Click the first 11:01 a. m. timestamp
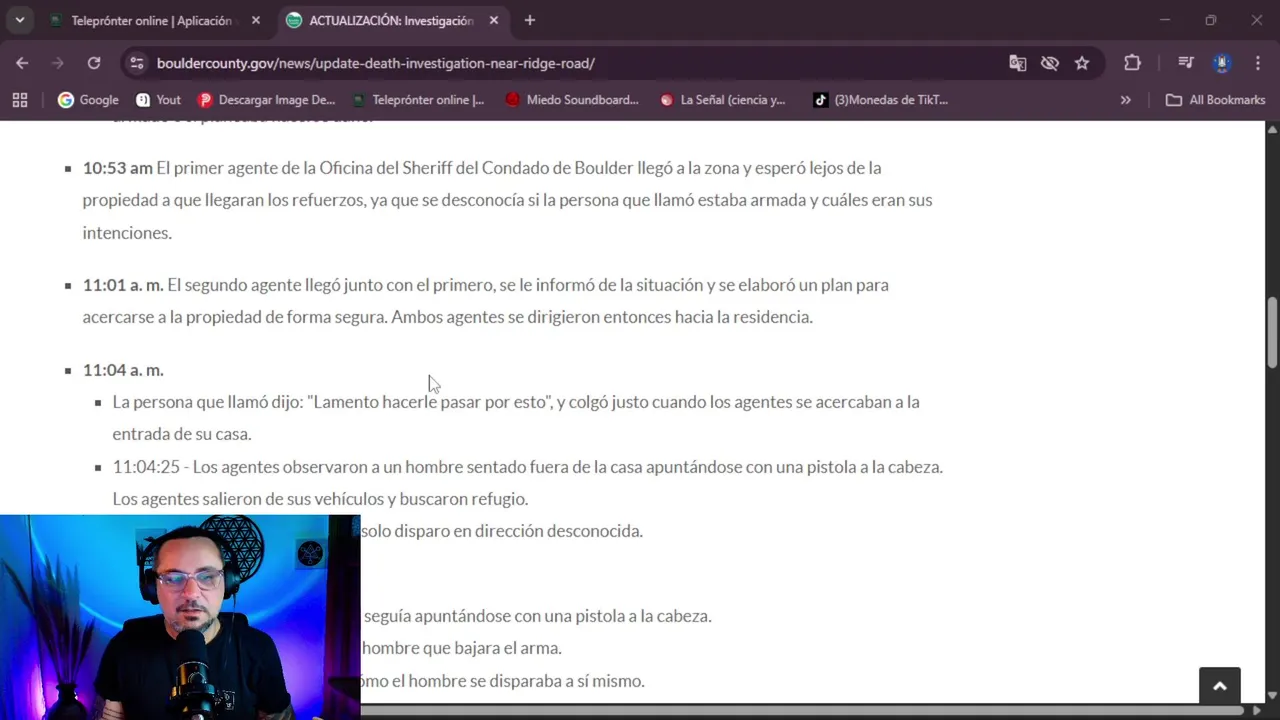The height and width of the screenshot is (720, 1280). click(x=122, y=285)
